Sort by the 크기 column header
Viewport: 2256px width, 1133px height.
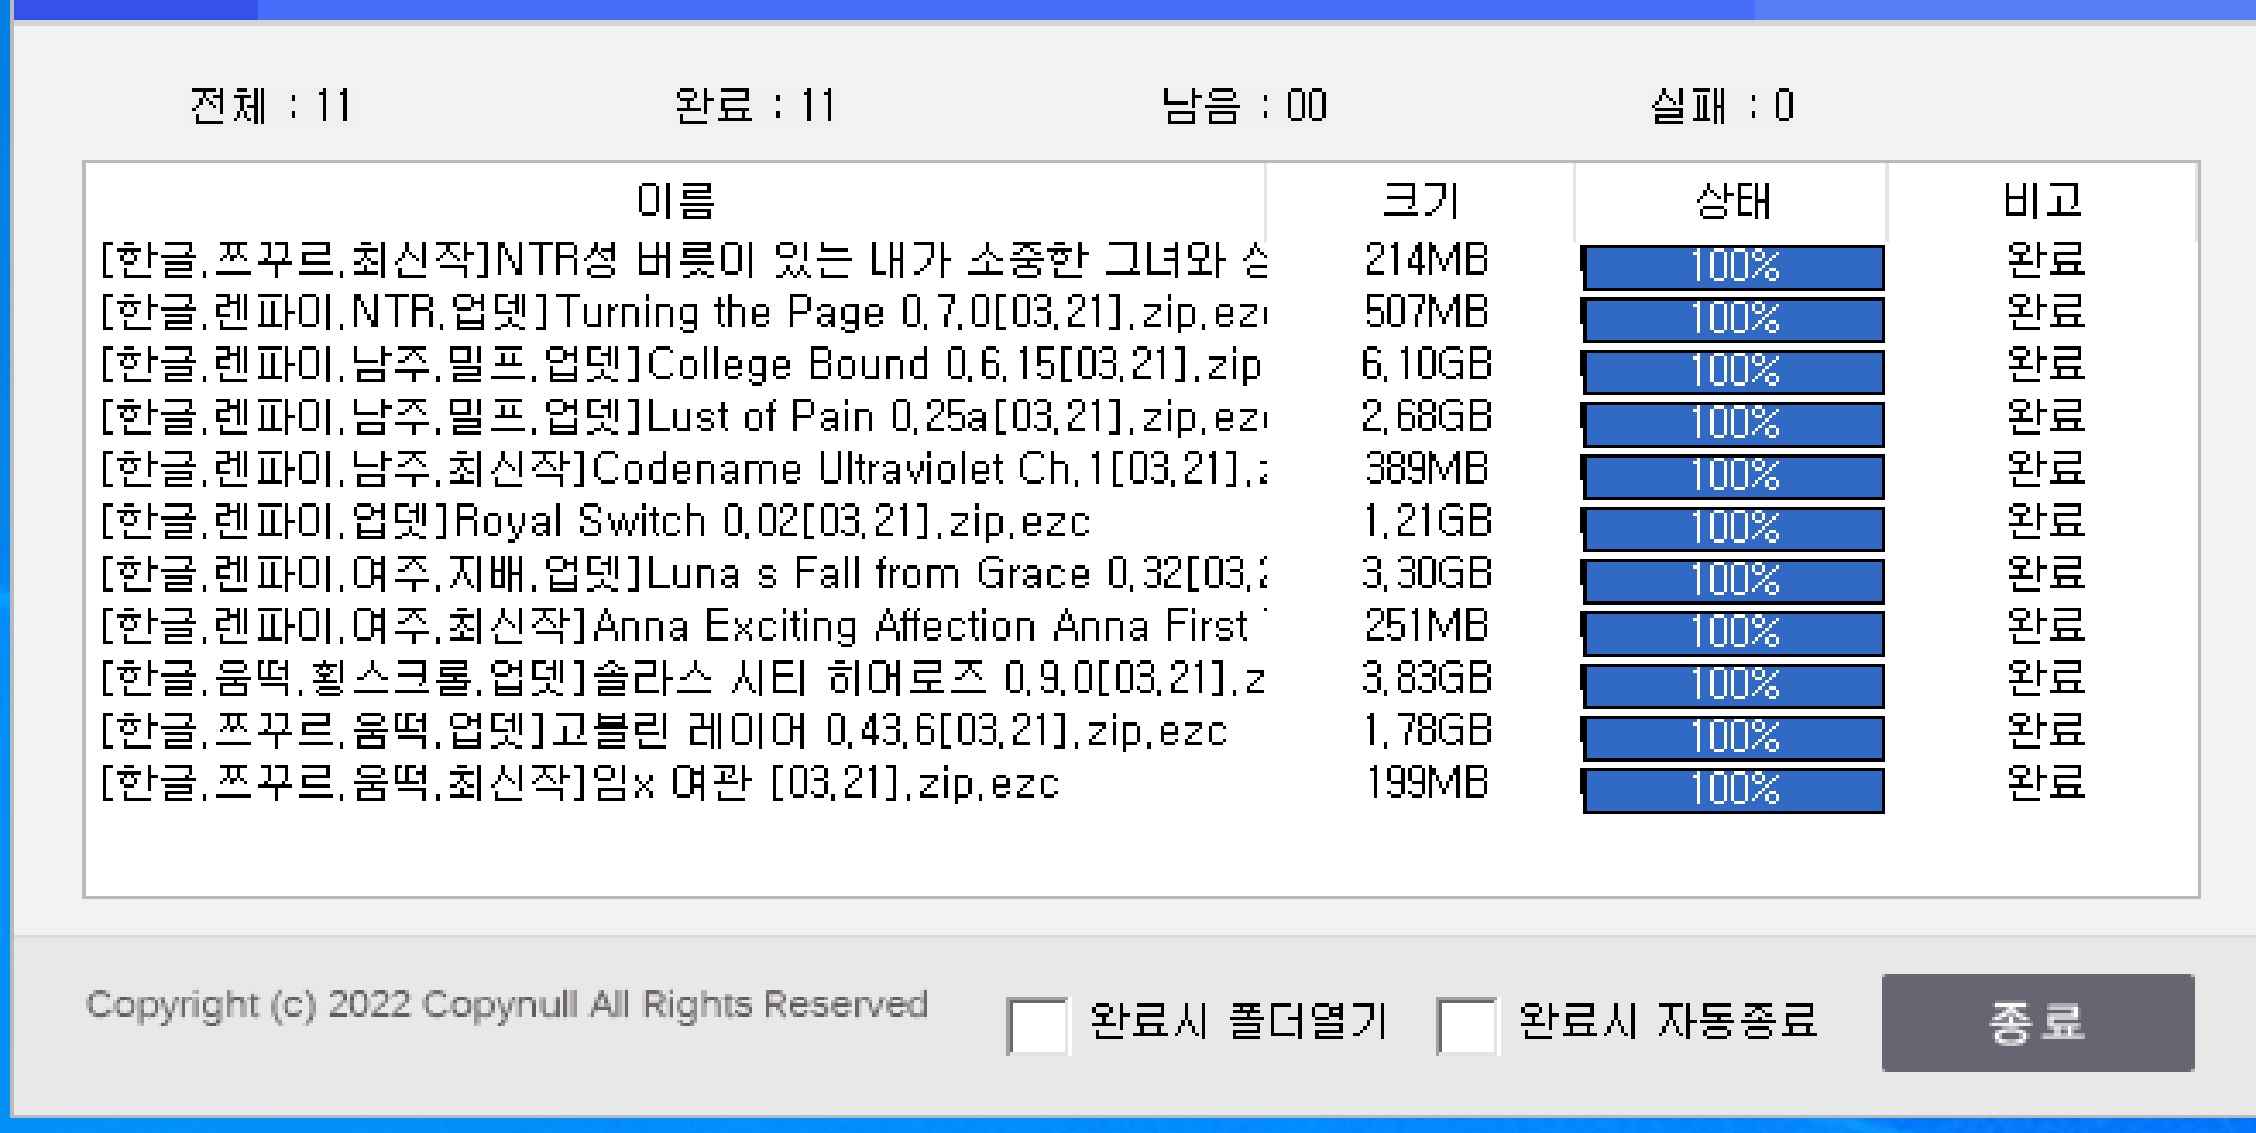click(1420, 201)
